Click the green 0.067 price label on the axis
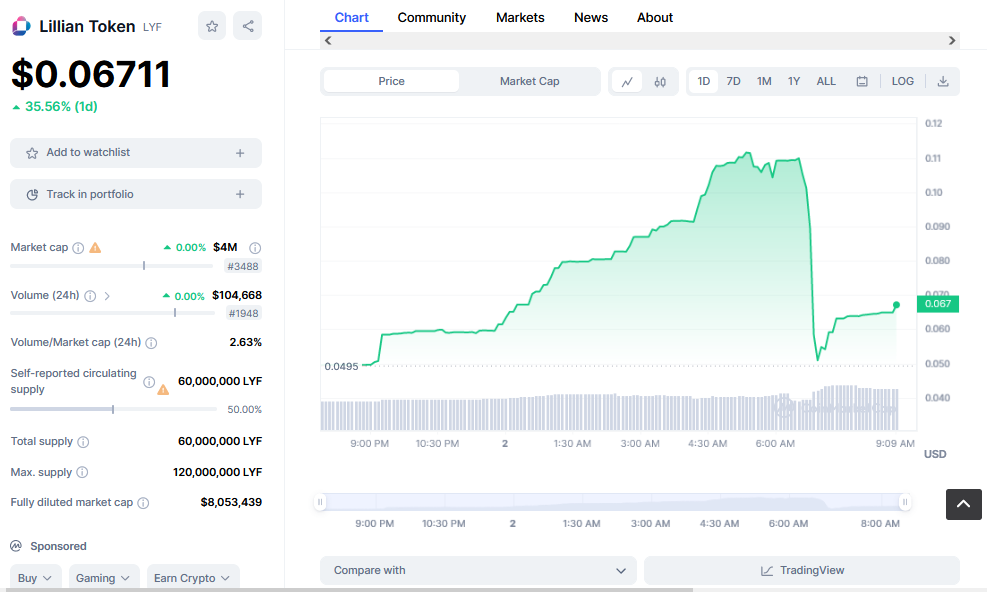Screen dimensions: 987x592 tap(938, 304)
